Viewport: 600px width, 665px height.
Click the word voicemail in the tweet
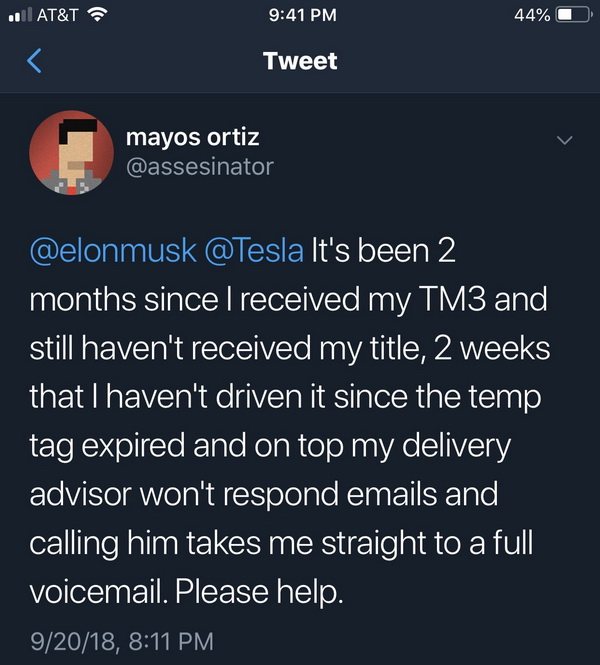pos(98,592)
